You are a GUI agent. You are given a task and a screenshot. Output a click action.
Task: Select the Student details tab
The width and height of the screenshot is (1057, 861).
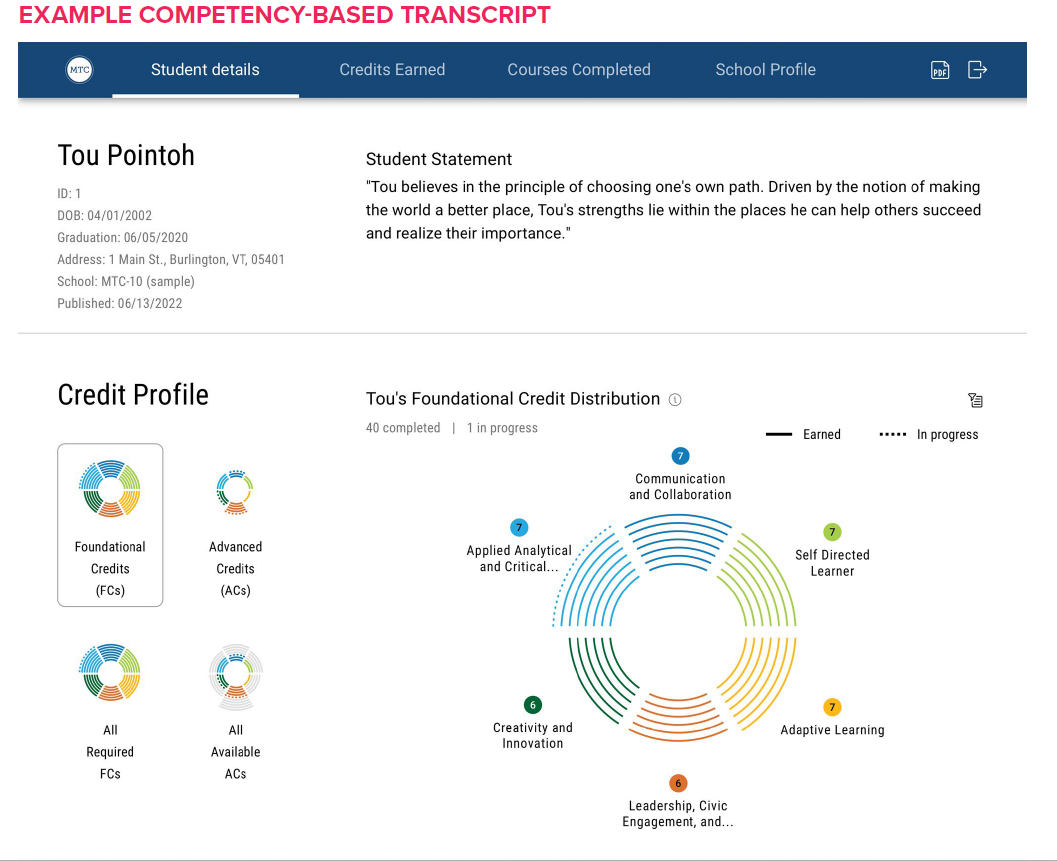(x=205, y=70)
